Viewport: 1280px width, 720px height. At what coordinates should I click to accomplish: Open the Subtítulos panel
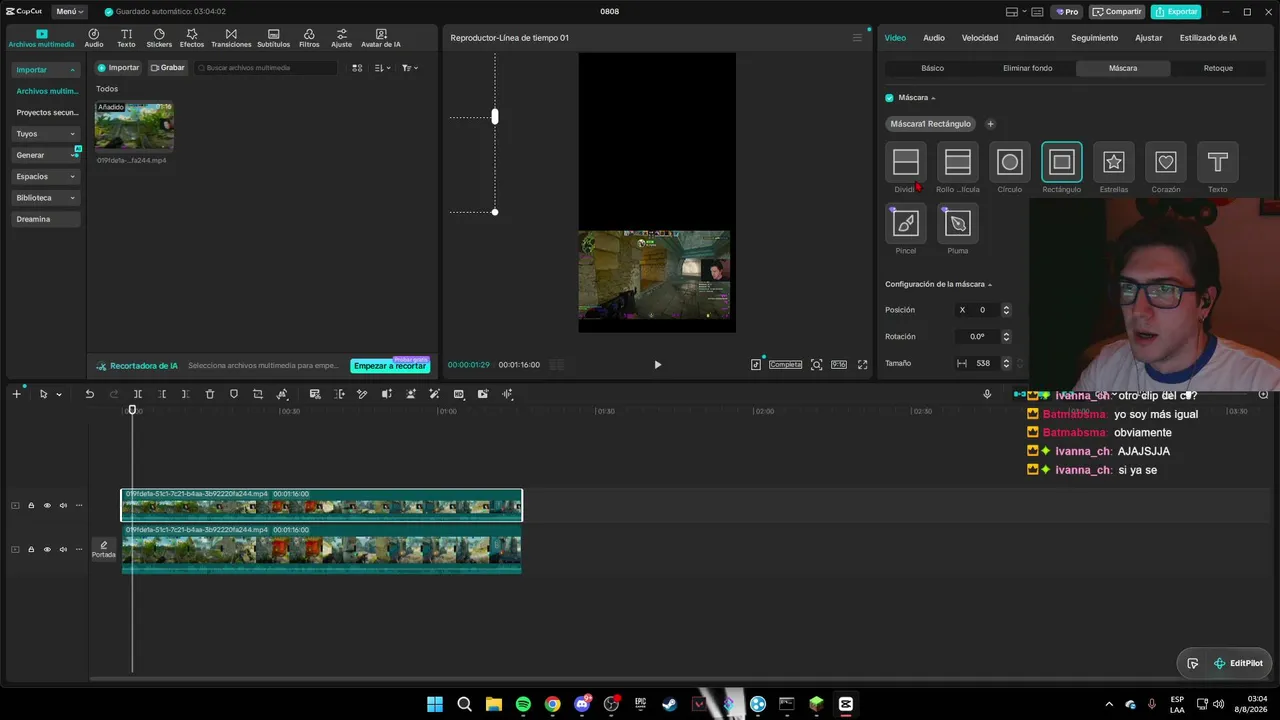pyautogui.click(x=273, y=38)
